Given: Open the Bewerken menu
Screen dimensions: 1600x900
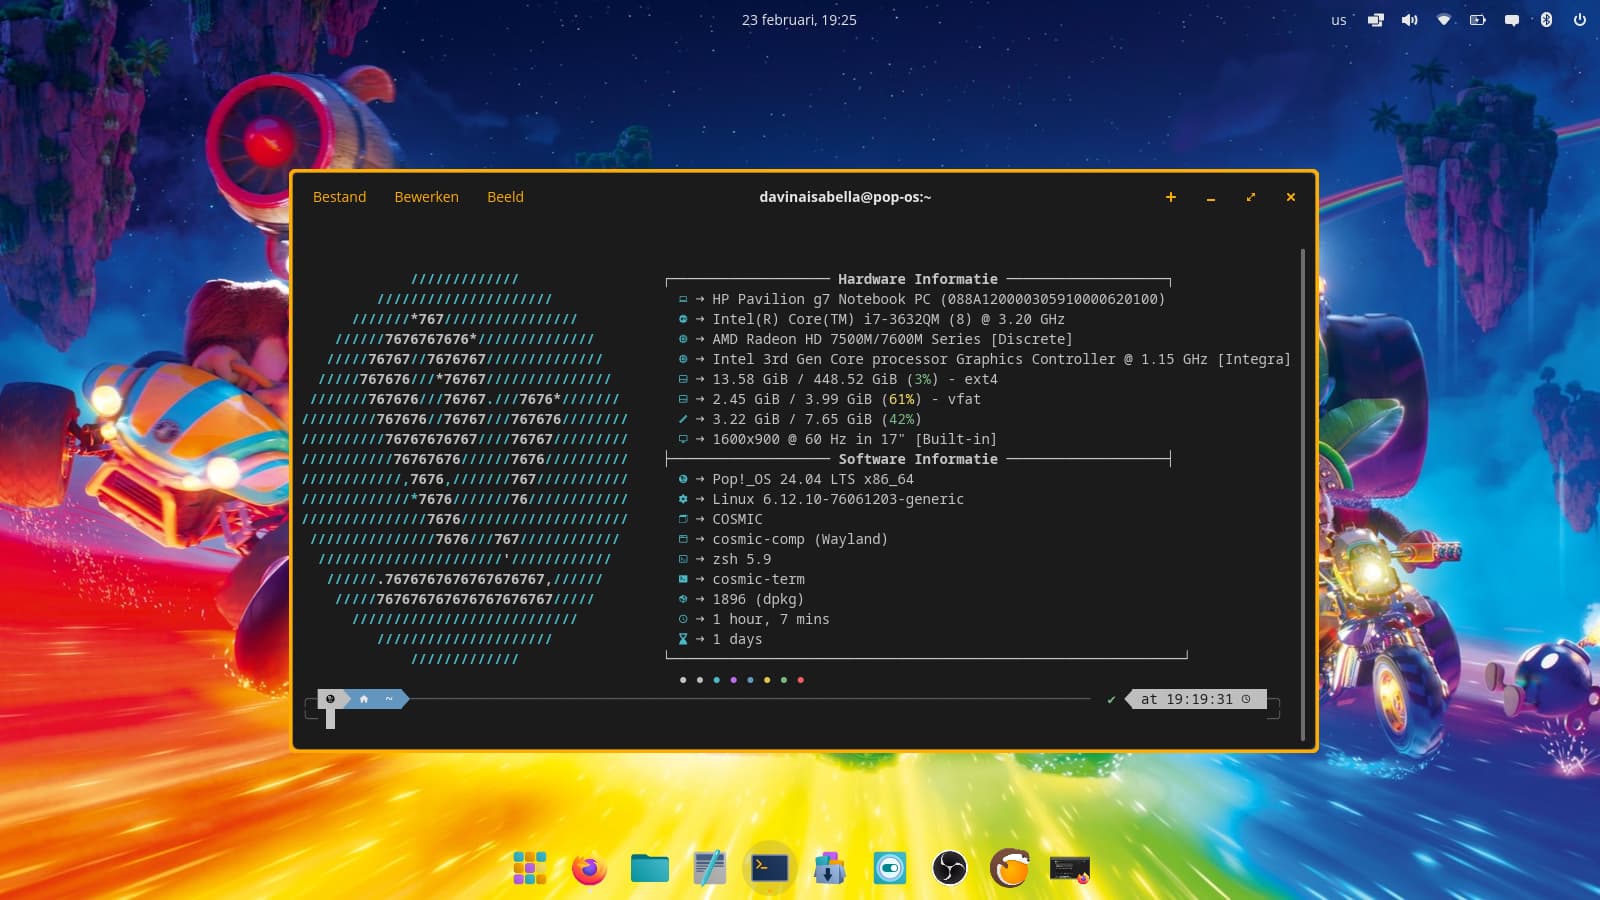Looking at the screenshot, I should click(x=426, y=197).
